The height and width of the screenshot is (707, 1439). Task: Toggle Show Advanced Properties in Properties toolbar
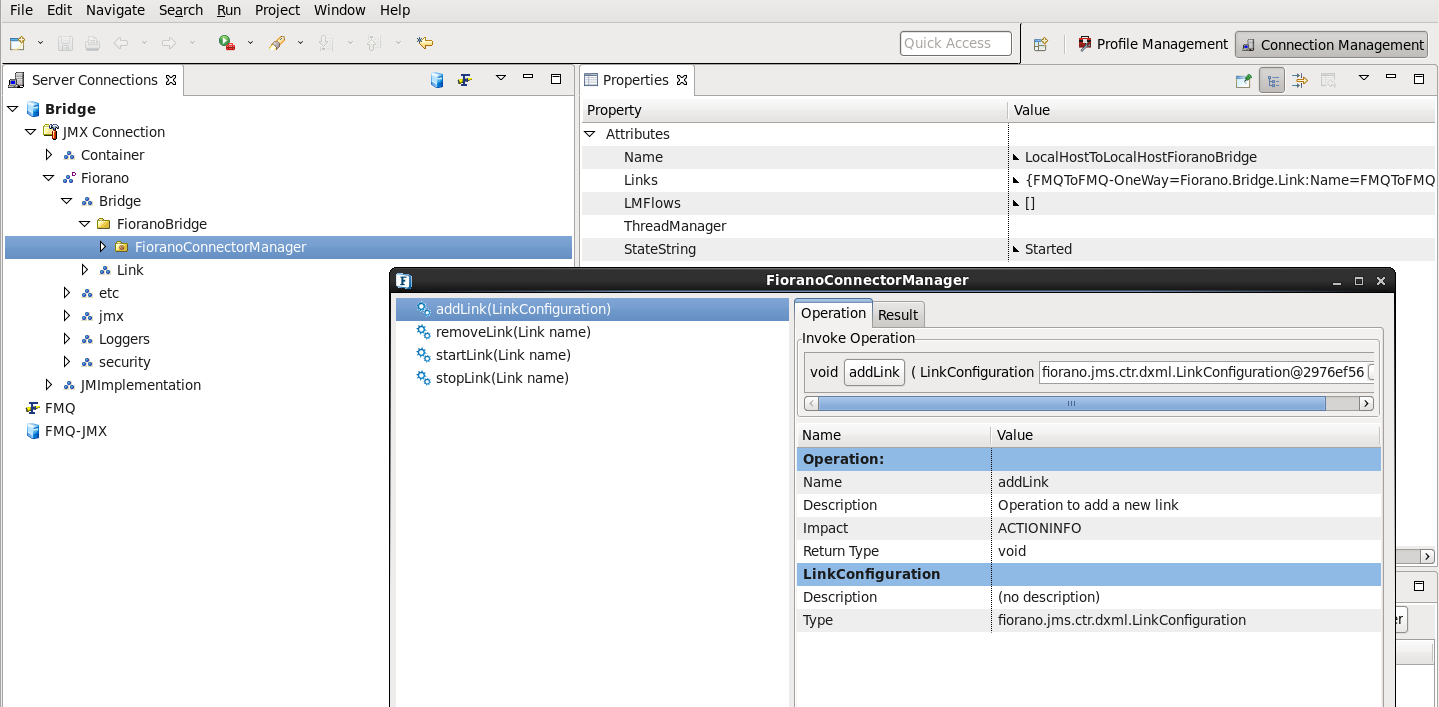pos(1300,80)
